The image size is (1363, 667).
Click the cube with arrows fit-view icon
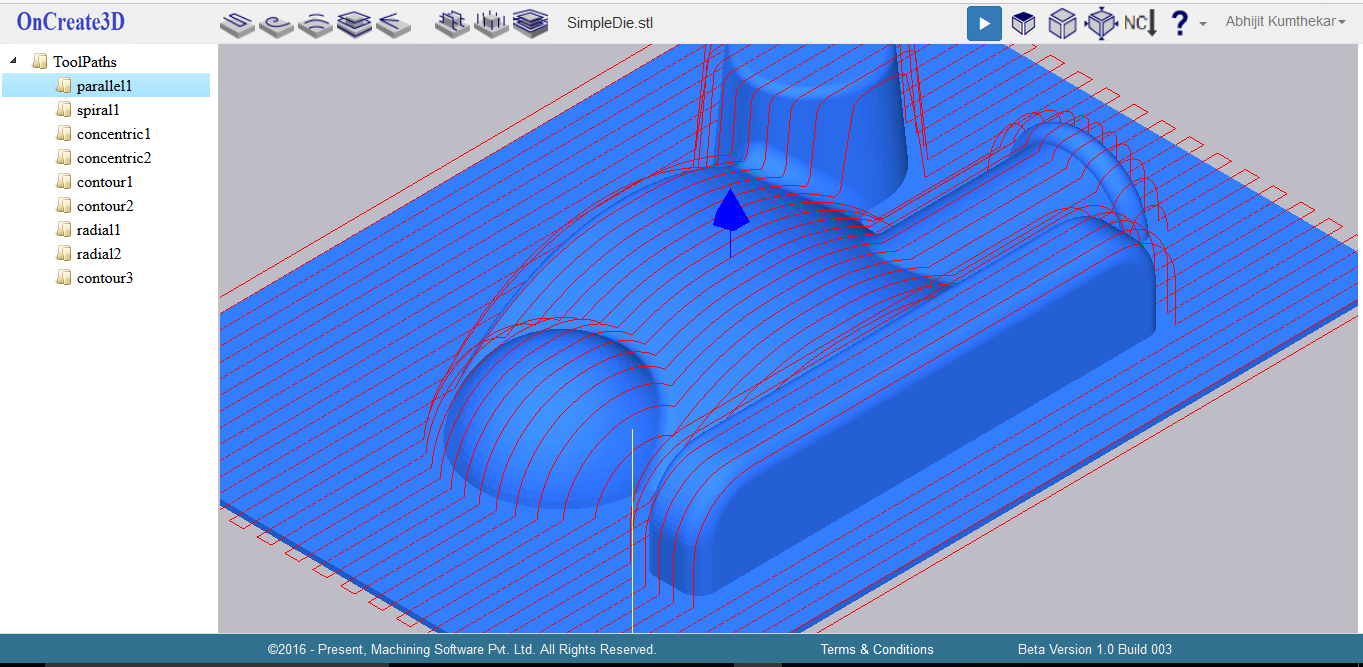point(1100,23)
